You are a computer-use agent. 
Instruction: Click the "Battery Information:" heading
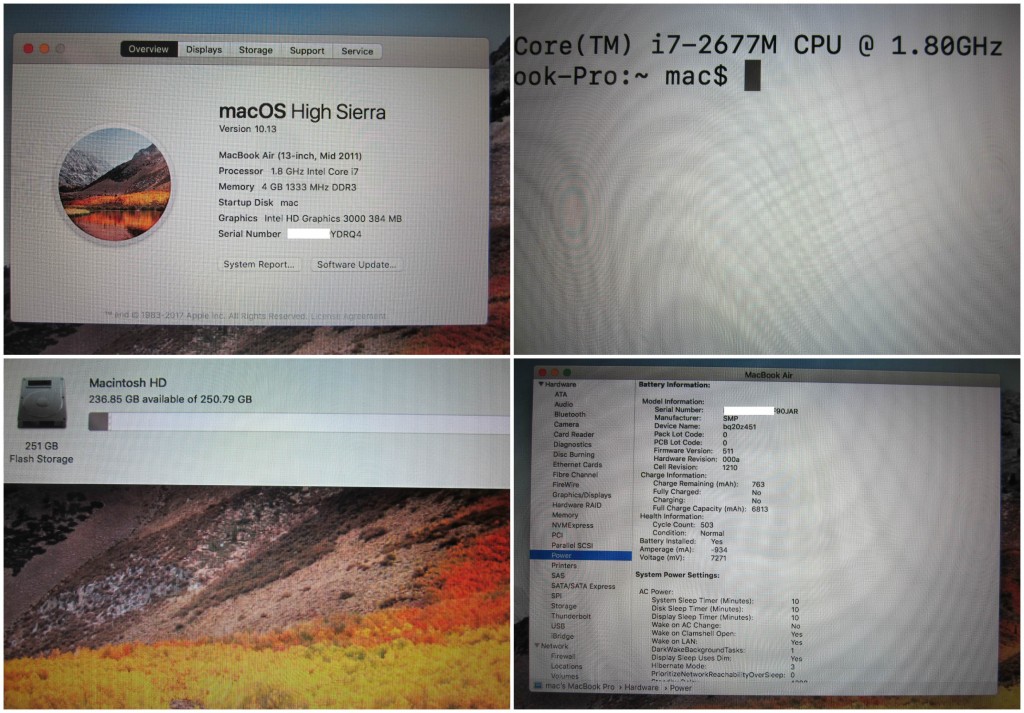pos(674,385)
